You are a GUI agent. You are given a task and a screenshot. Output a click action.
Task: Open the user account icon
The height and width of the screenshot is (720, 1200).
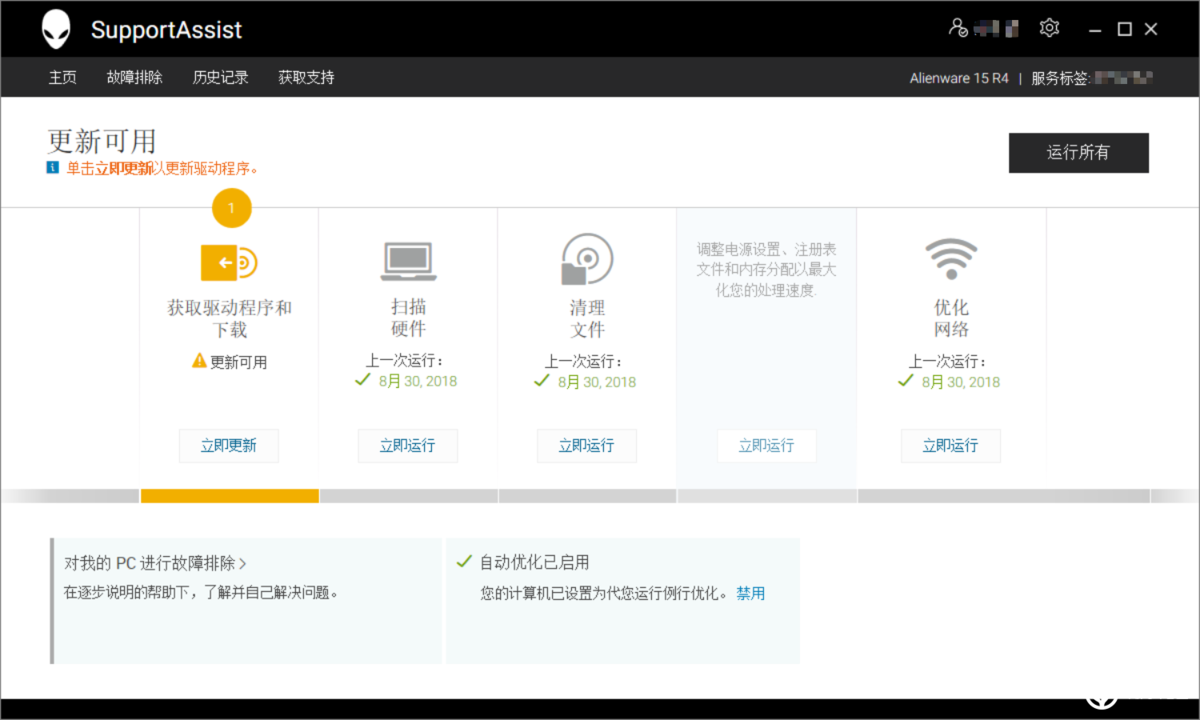(958, 28)
